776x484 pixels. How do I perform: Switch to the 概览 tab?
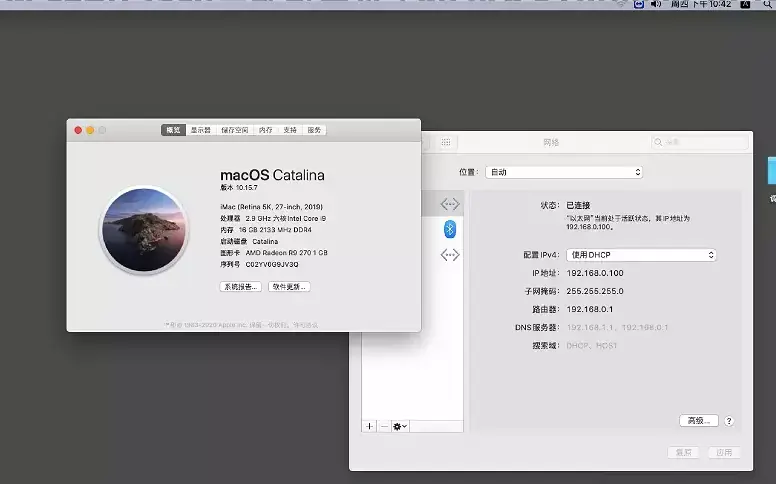[173, 130]
